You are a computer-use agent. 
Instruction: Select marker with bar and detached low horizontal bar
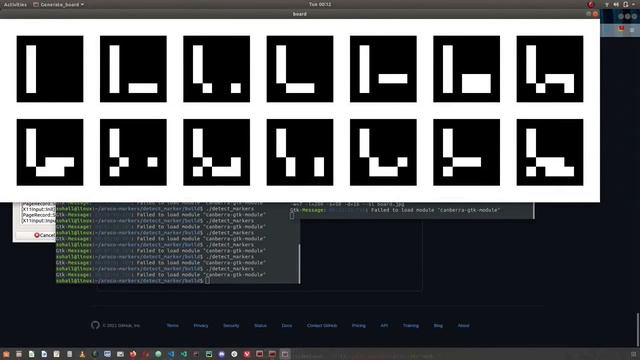(133, 69)
